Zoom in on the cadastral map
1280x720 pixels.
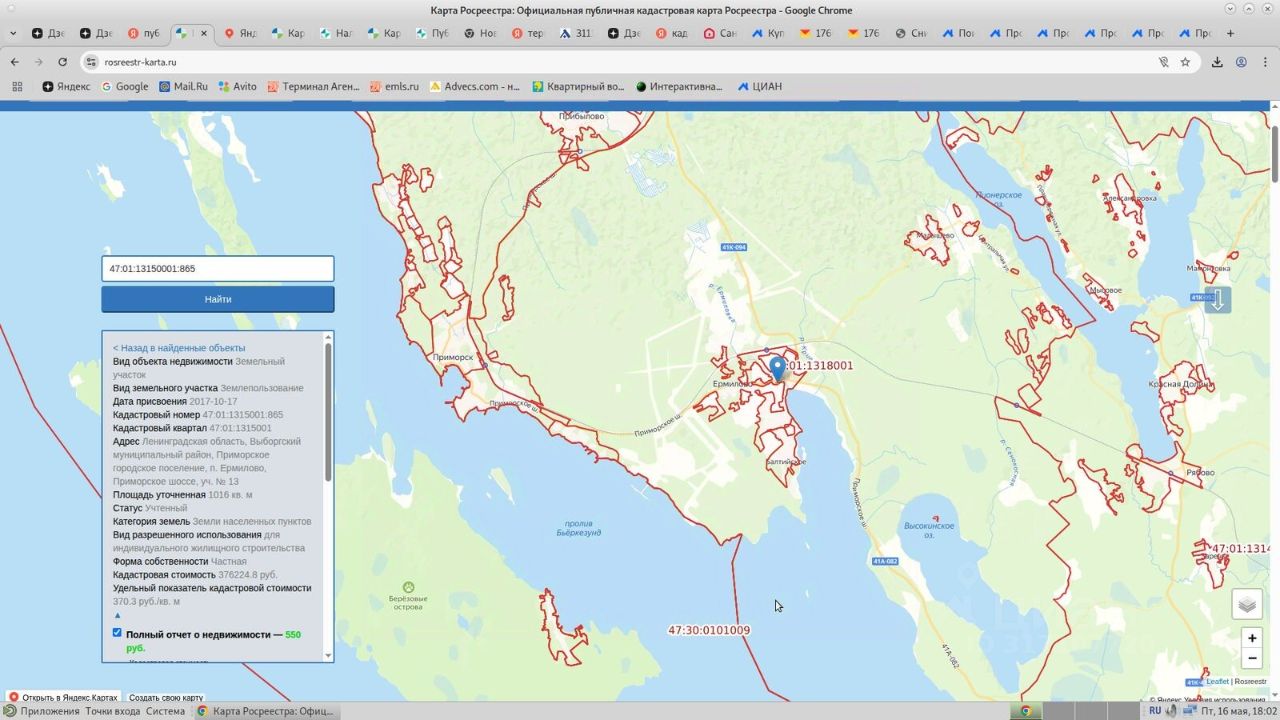coord(1252,638)
